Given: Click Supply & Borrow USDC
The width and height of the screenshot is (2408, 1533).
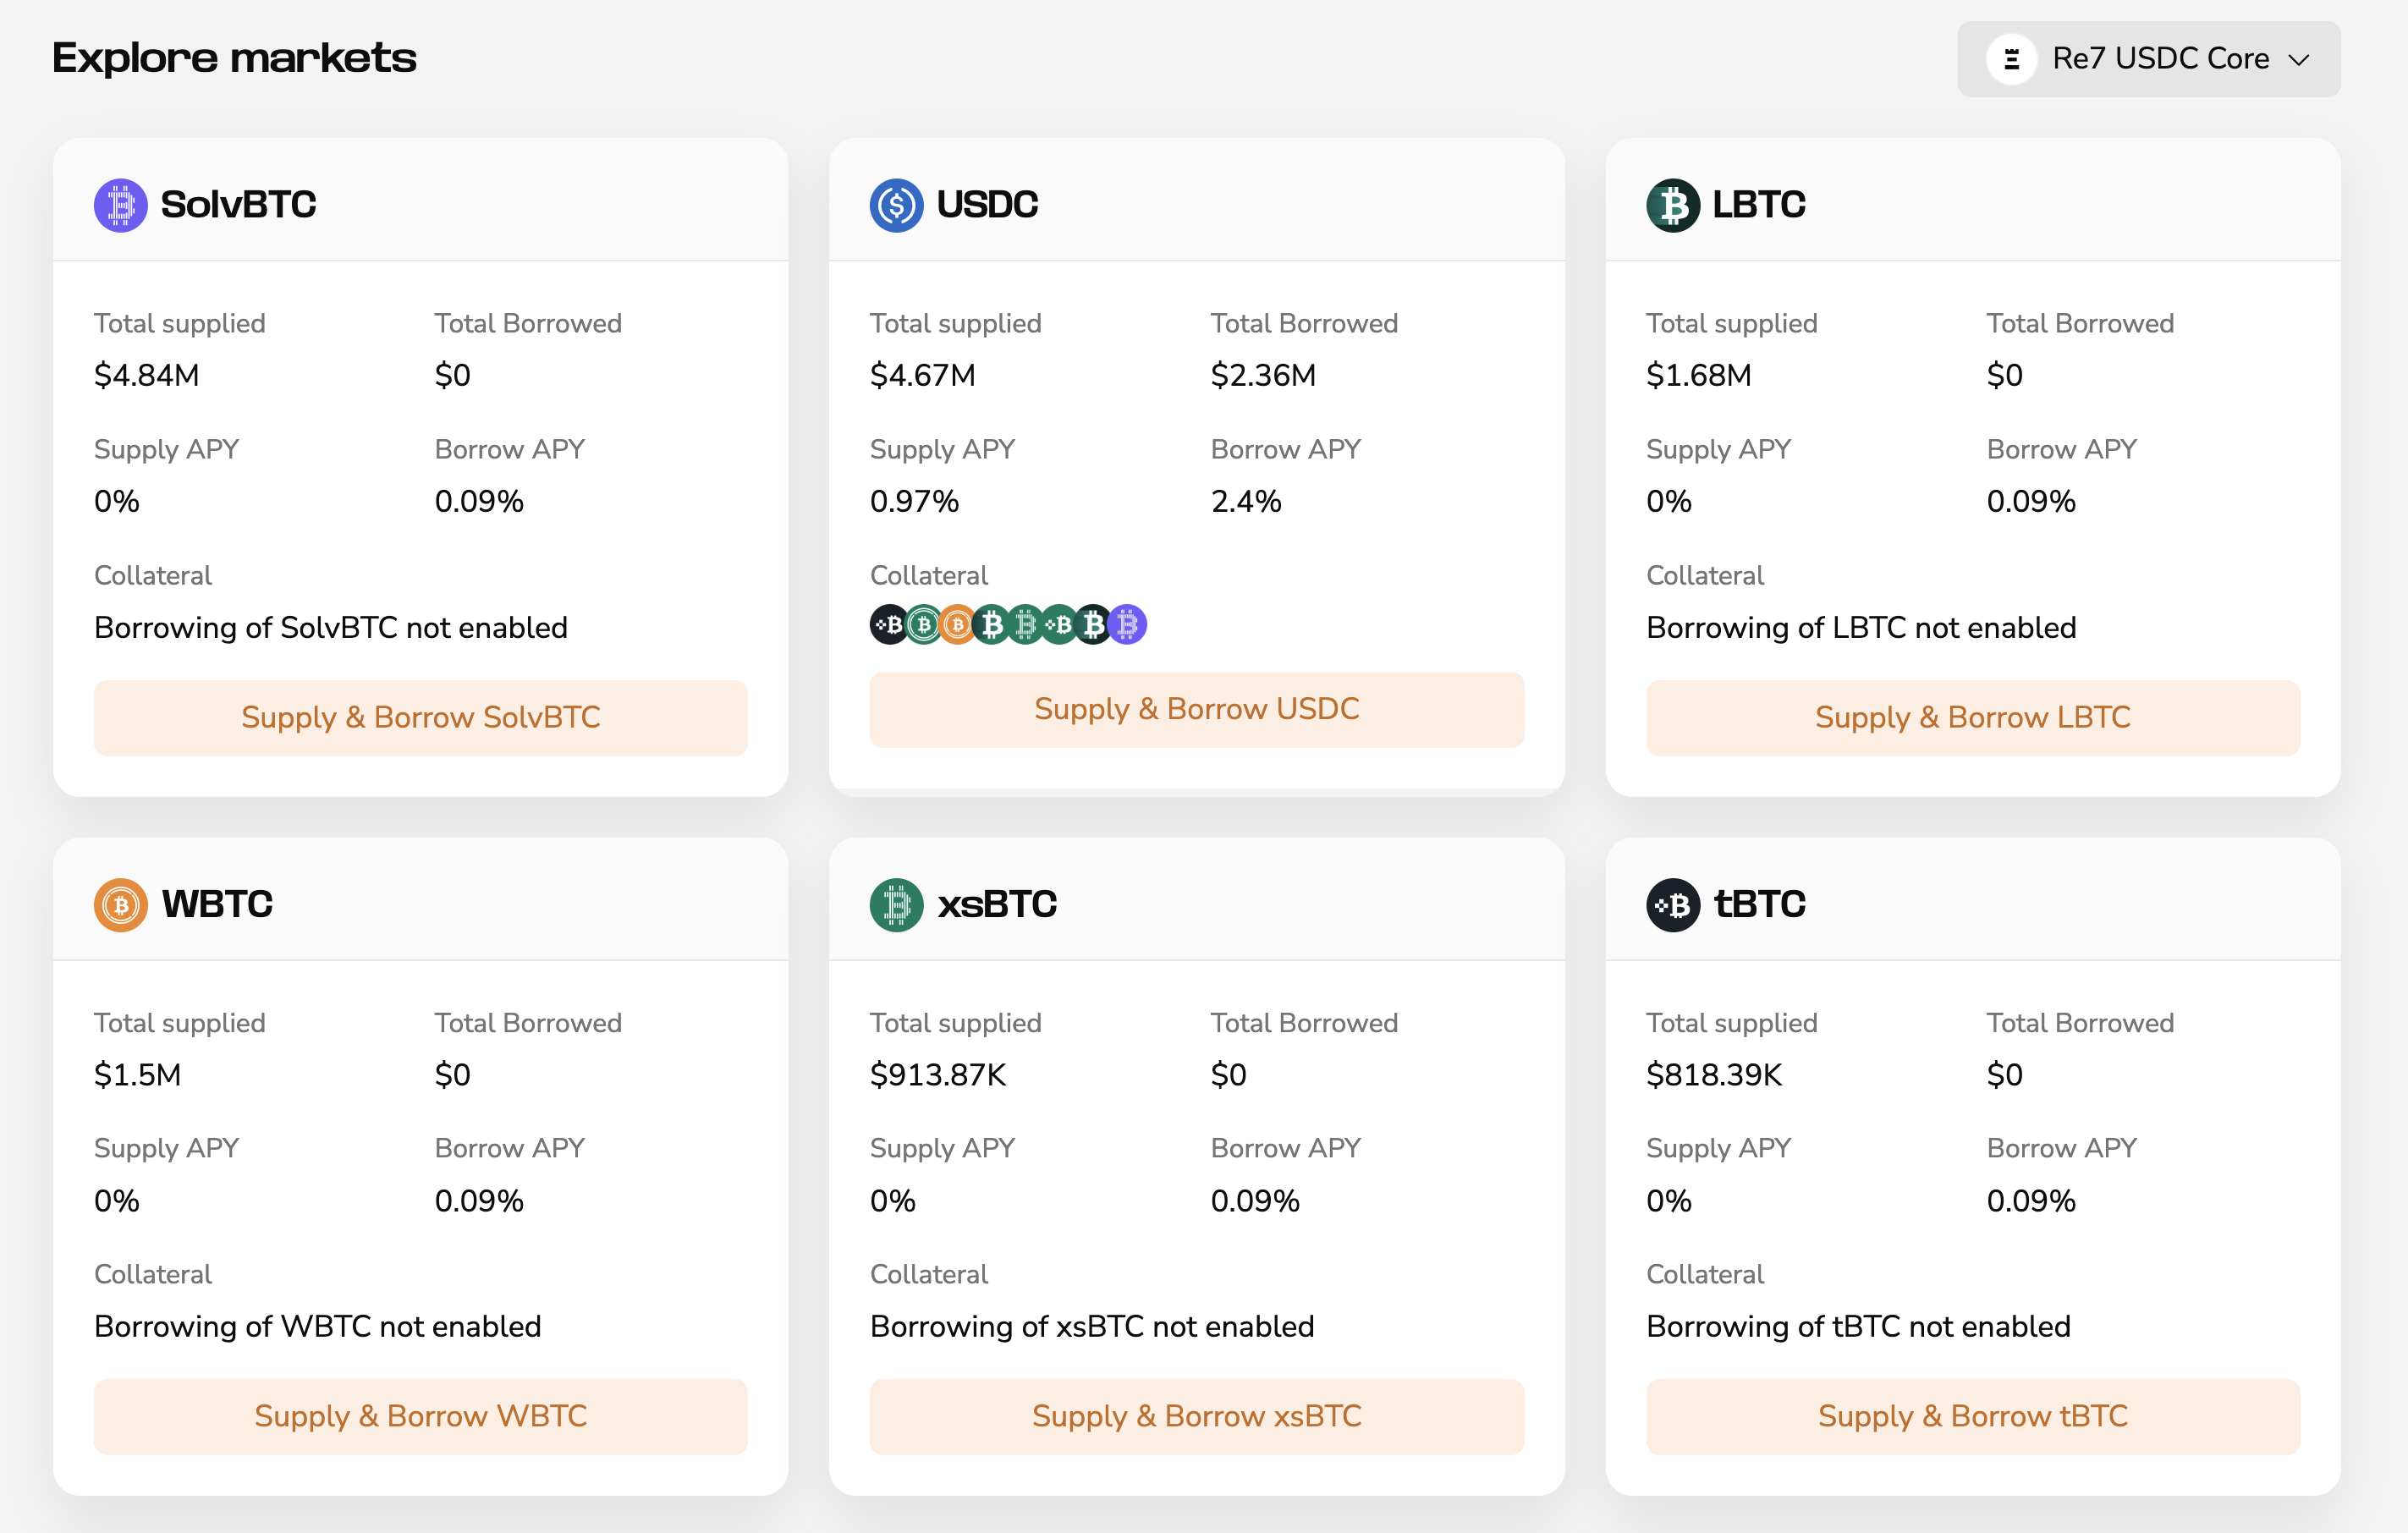Looking at the screenshot, I should [x=1196, y=709].
